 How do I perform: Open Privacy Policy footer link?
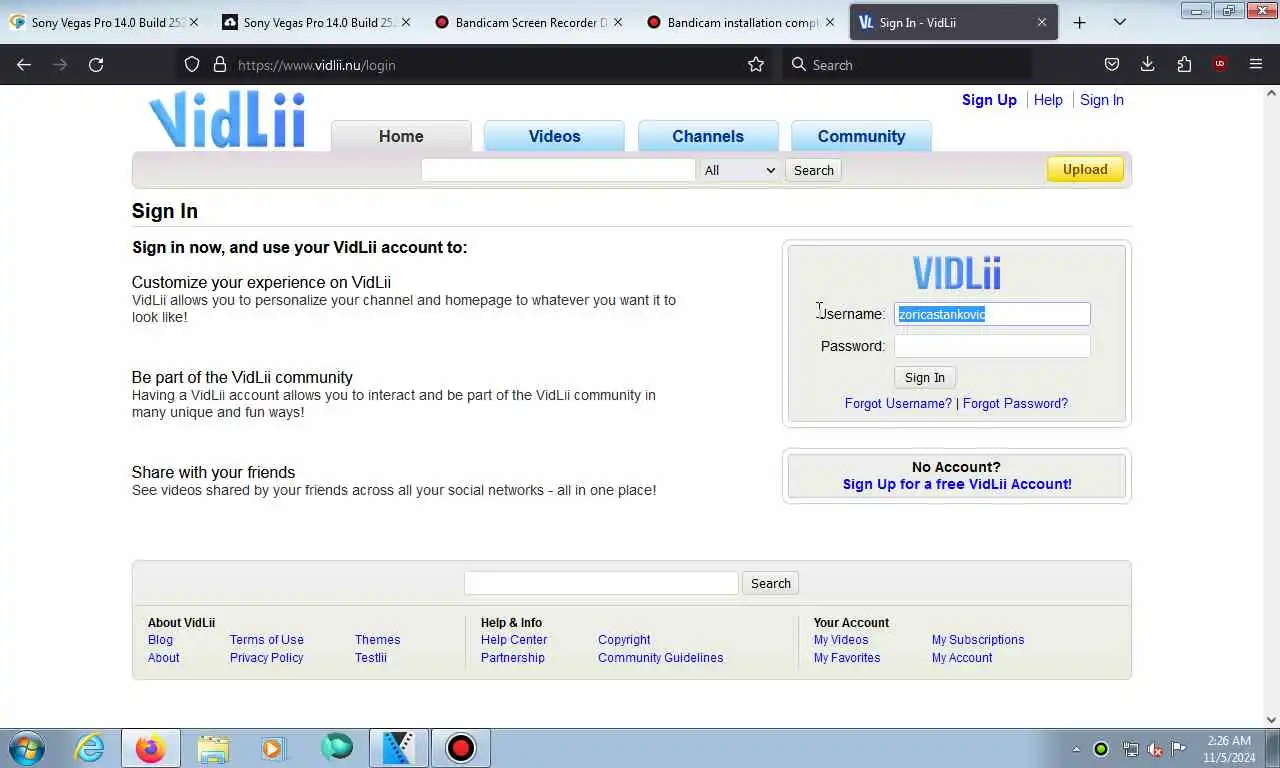pos(266,658)
